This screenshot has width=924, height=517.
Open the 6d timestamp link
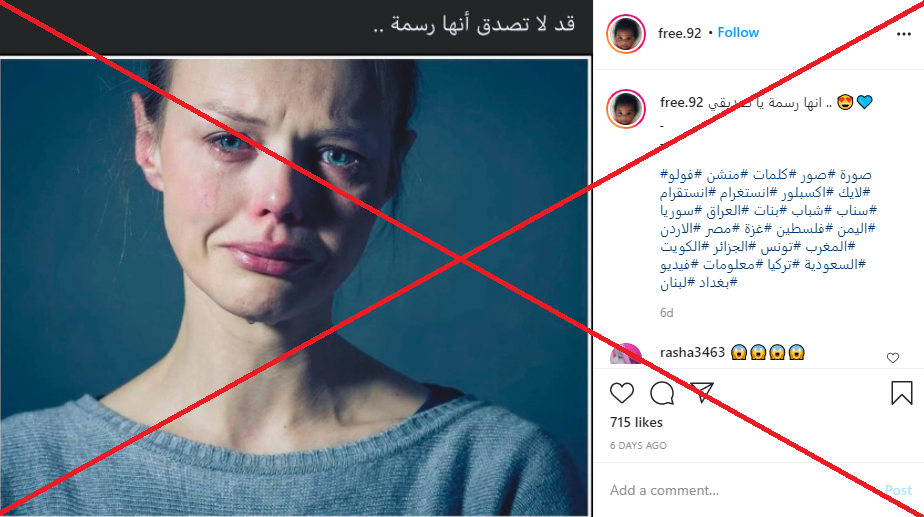[x=666, y=313]
